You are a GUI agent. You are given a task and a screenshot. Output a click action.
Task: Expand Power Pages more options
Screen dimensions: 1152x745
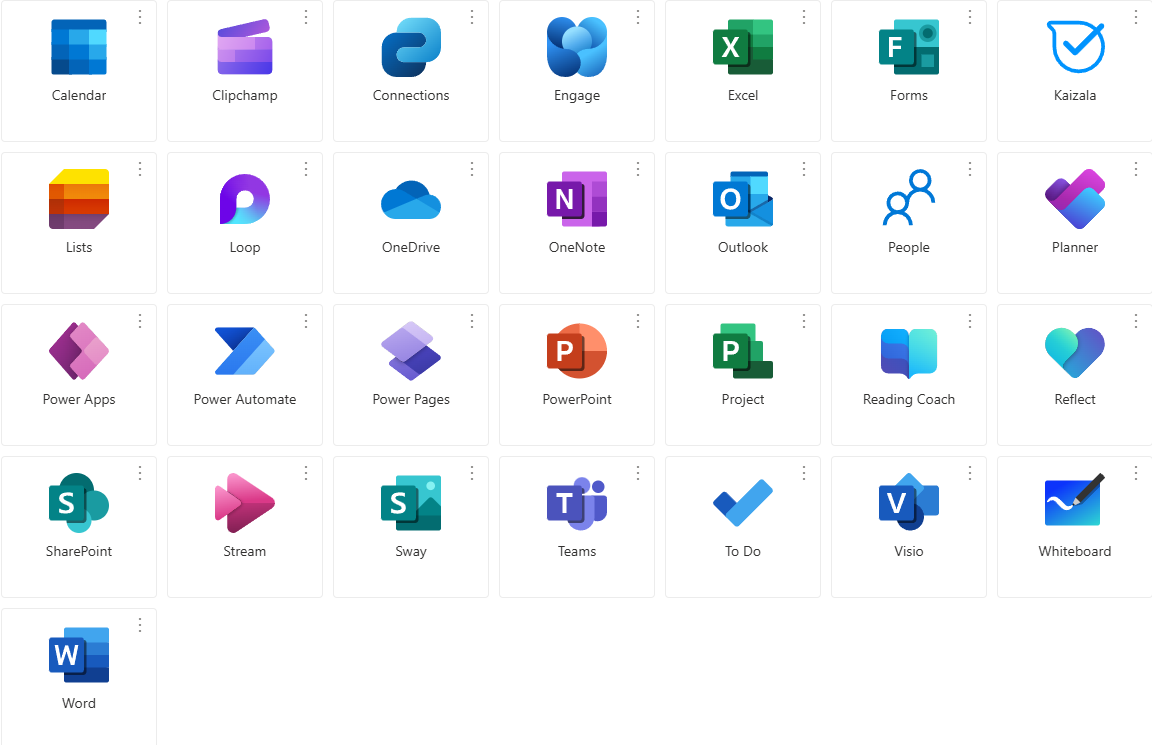472,321
